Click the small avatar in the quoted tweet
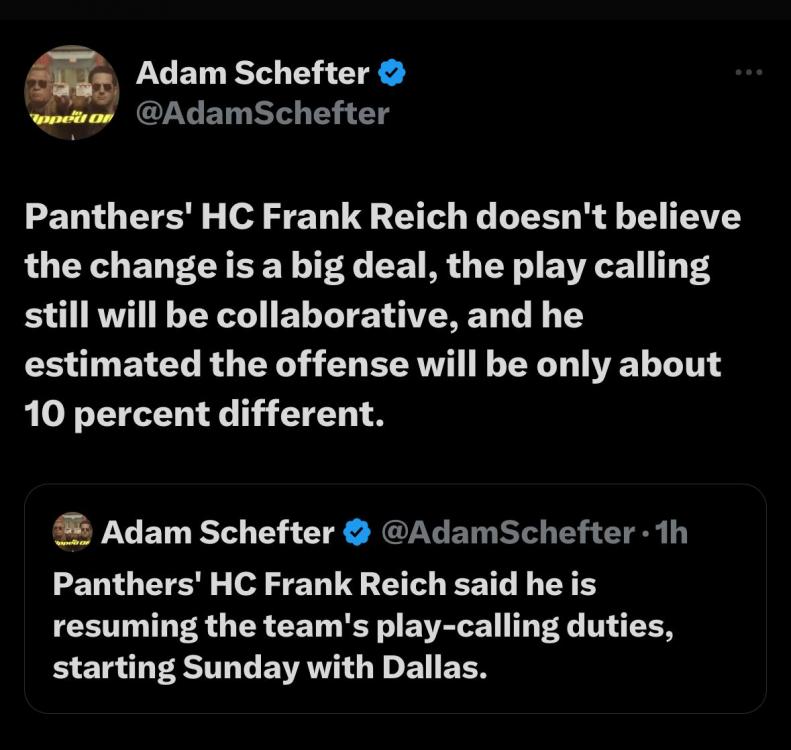Screen dimensions: 791x750 coord(72,533)
